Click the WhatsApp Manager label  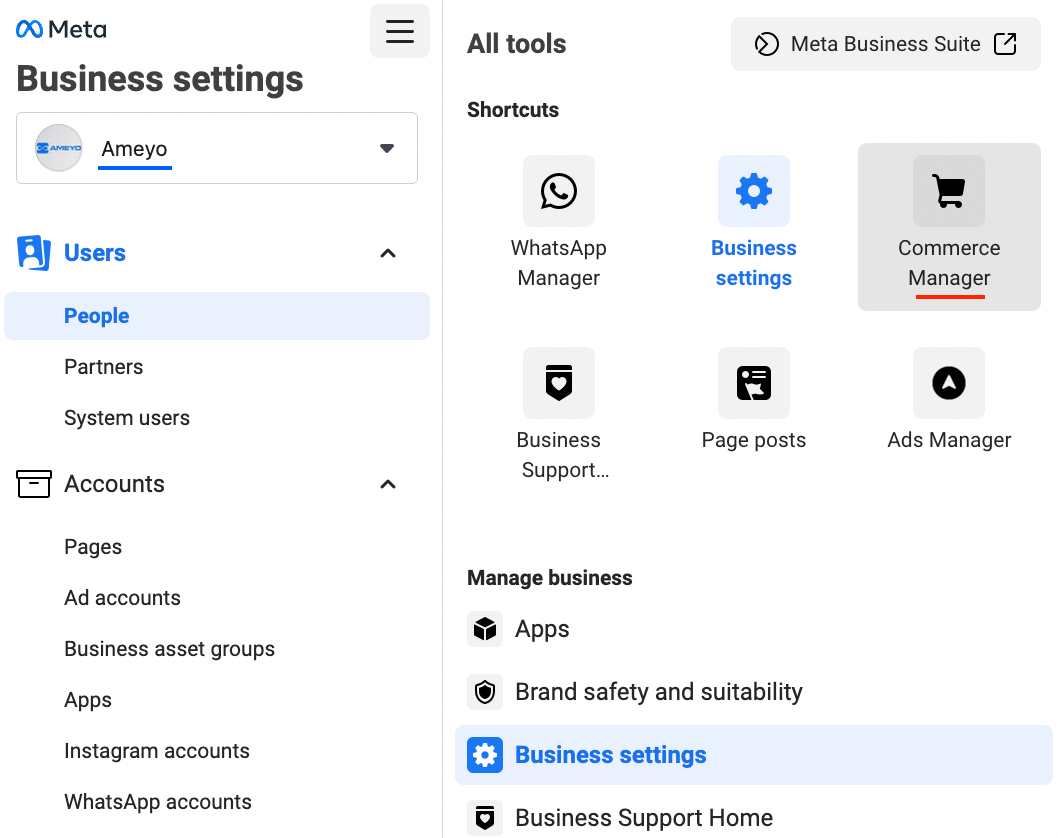coord(559,262)
